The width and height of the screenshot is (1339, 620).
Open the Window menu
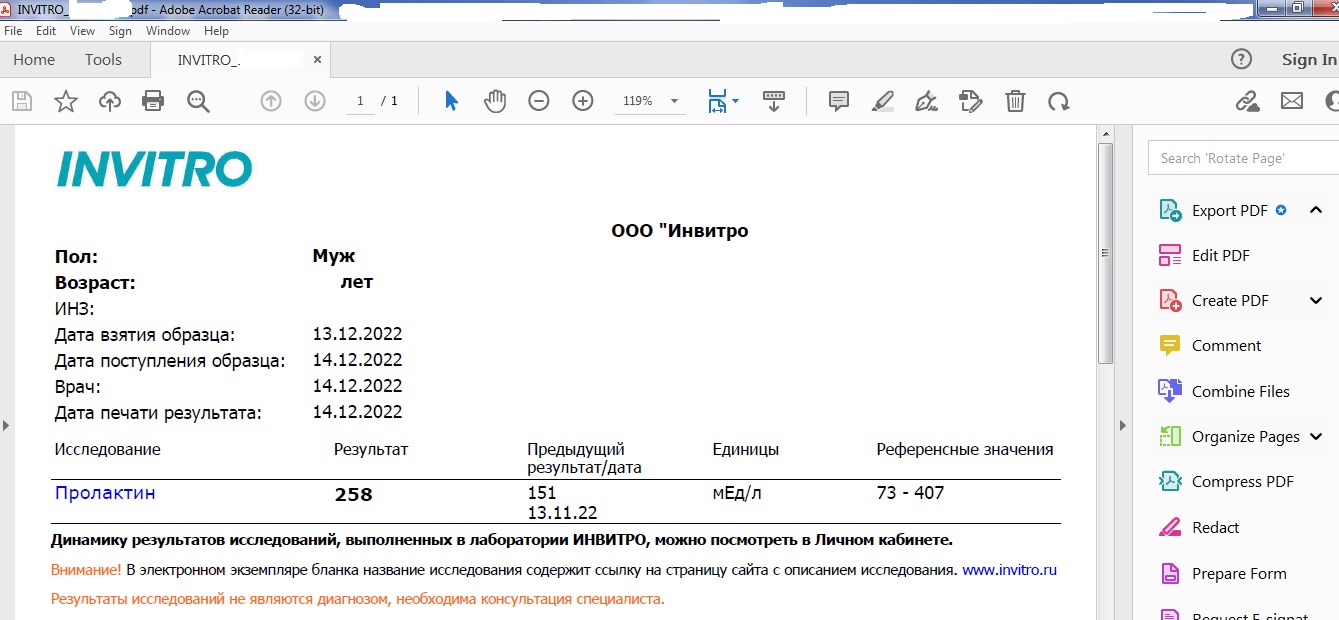167,31
